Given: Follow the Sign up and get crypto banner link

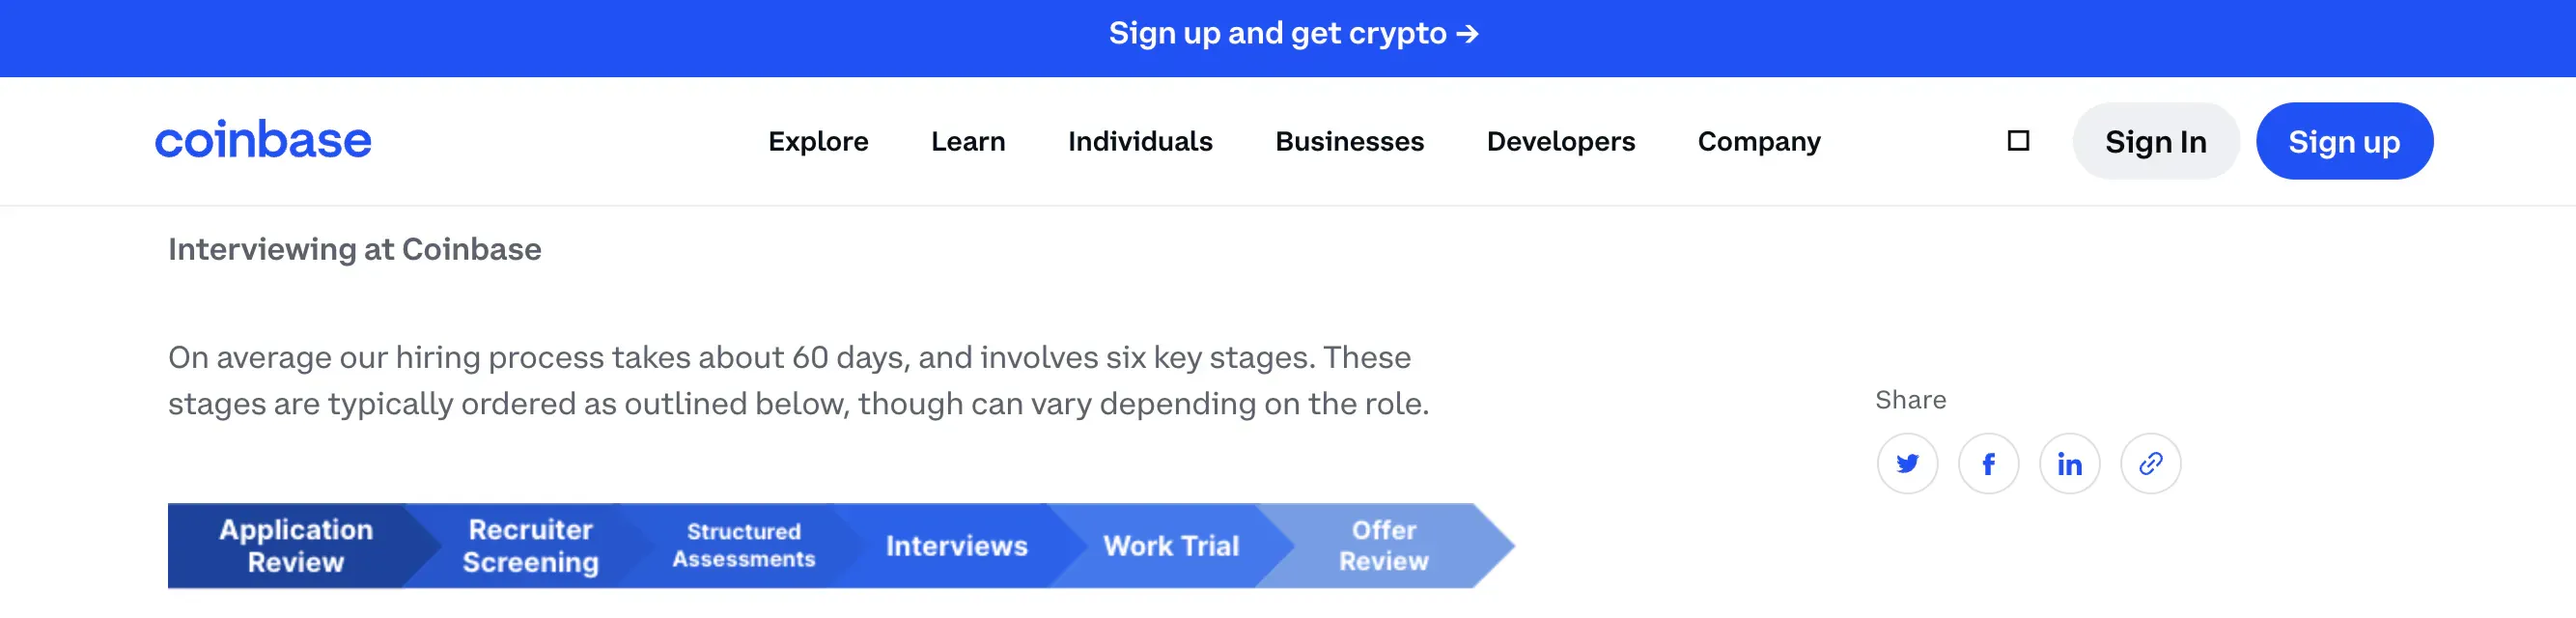Looking at the screenshot, I should (1292, 34).
